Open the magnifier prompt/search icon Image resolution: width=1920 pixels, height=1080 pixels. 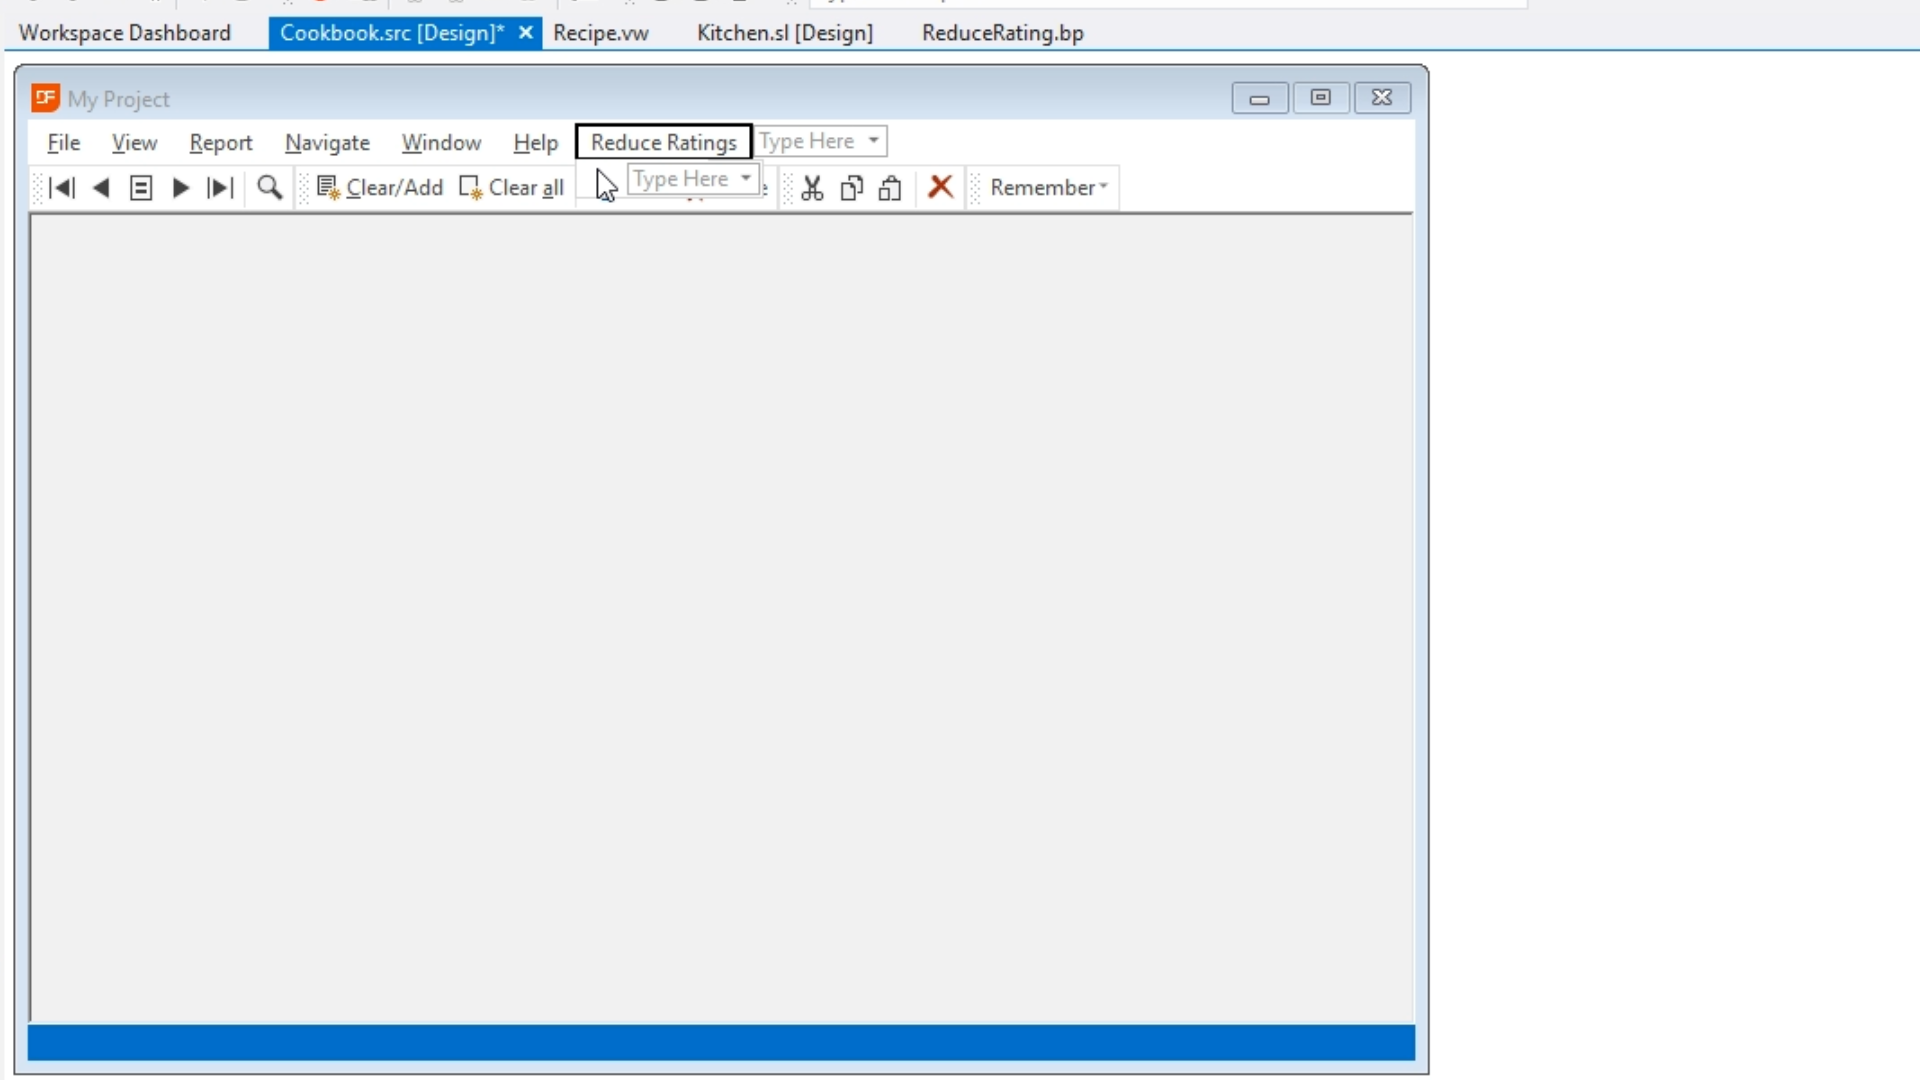tap(269, 187)
